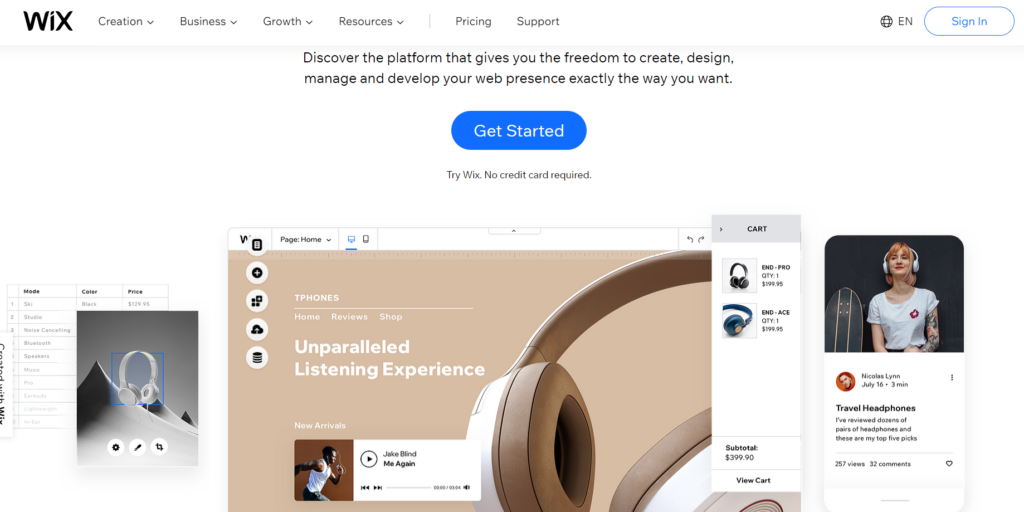Click the View Cart button
This screenshot has height=512, width=1024.
tap(754, 480)
